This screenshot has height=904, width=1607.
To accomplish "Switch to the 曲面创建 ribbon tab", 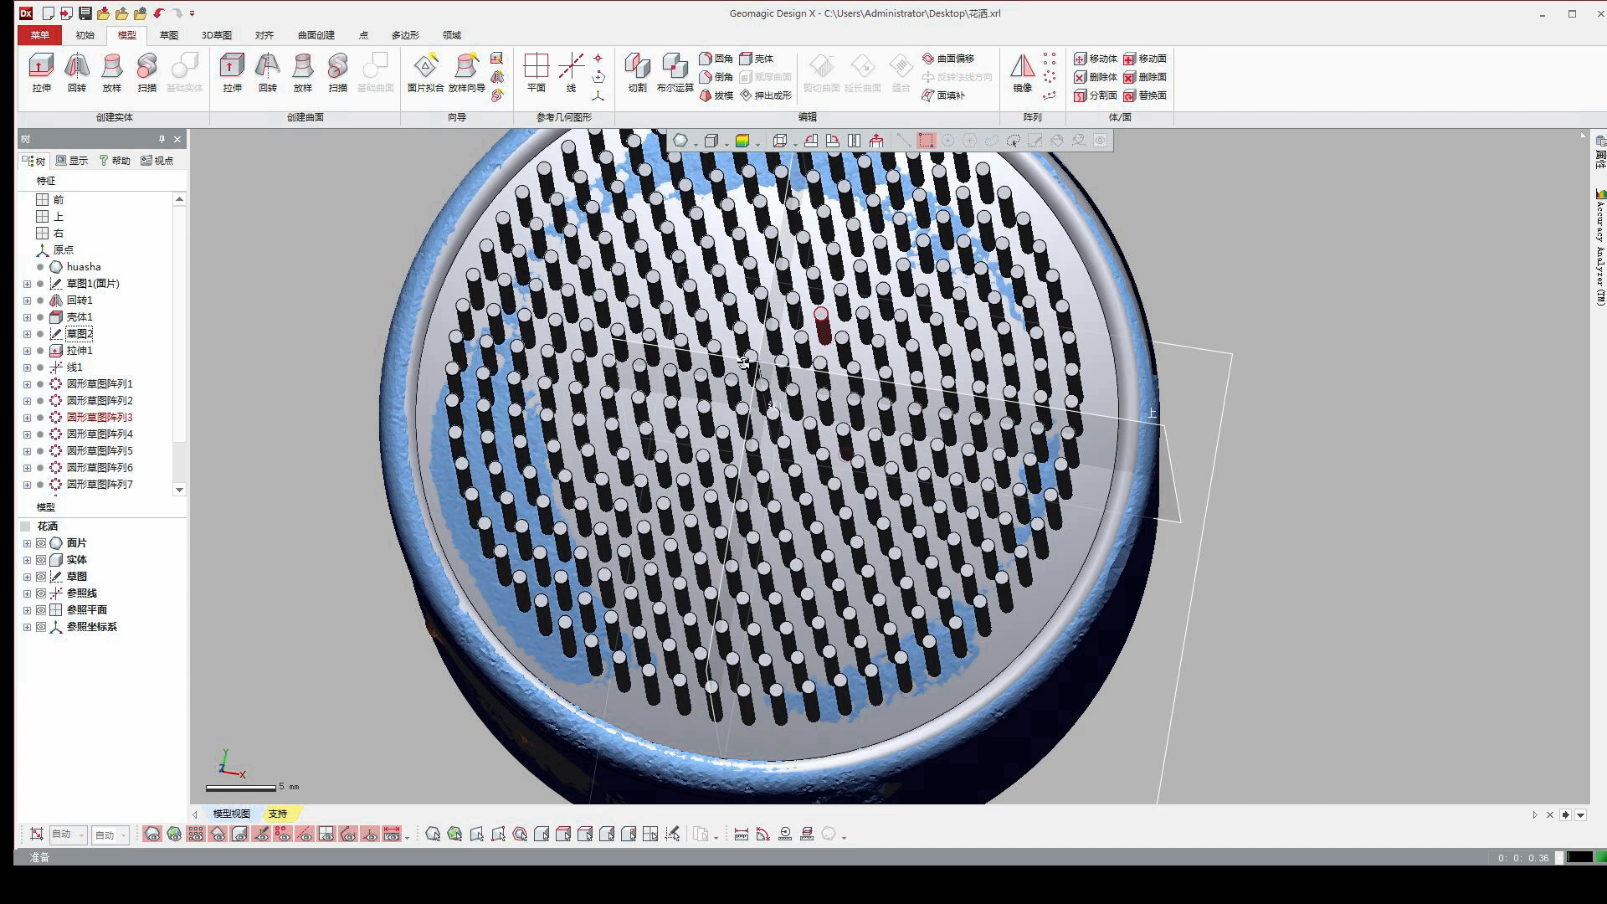I will pyautogui.click(x=316, y=35).
